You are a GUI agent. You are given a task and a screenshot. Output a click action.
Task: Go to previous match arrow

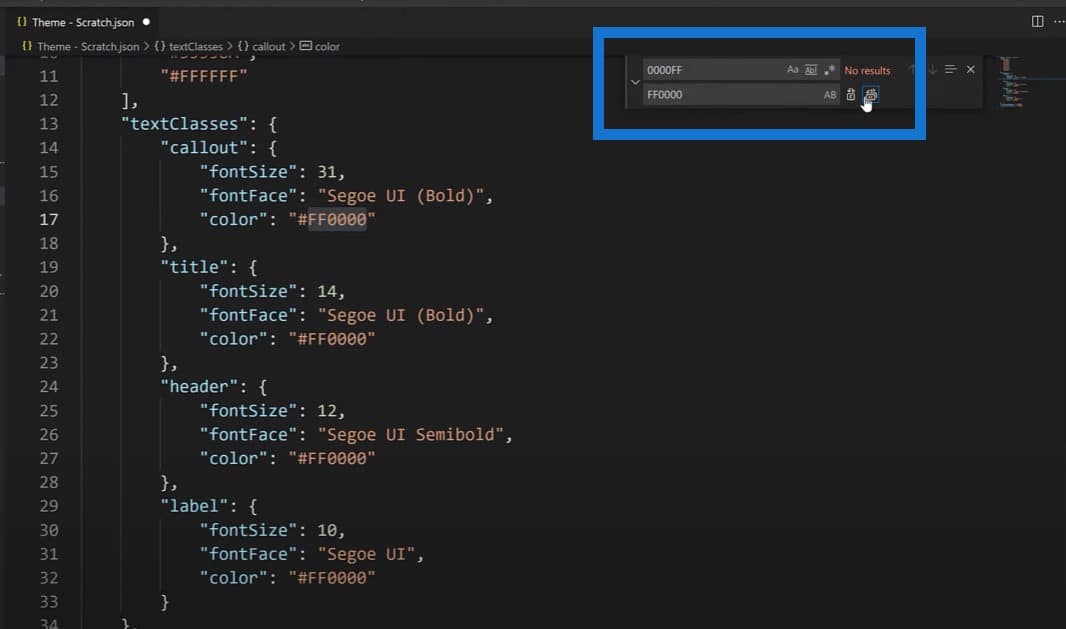912,69
